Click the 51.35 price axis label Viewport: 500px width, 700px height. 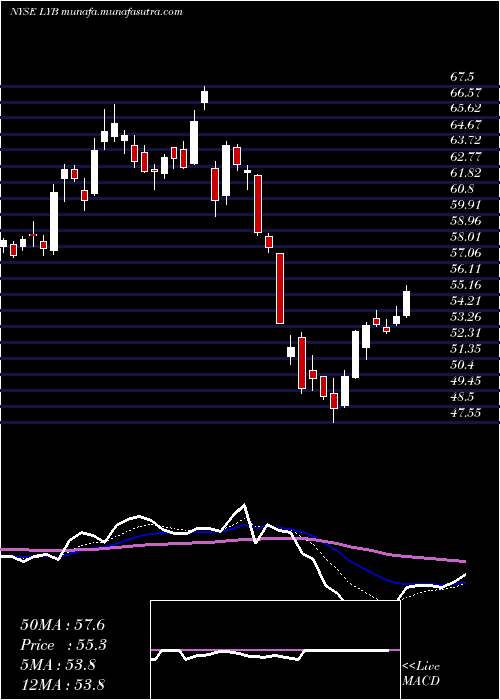pyautogui.click(x=465, y=349)
